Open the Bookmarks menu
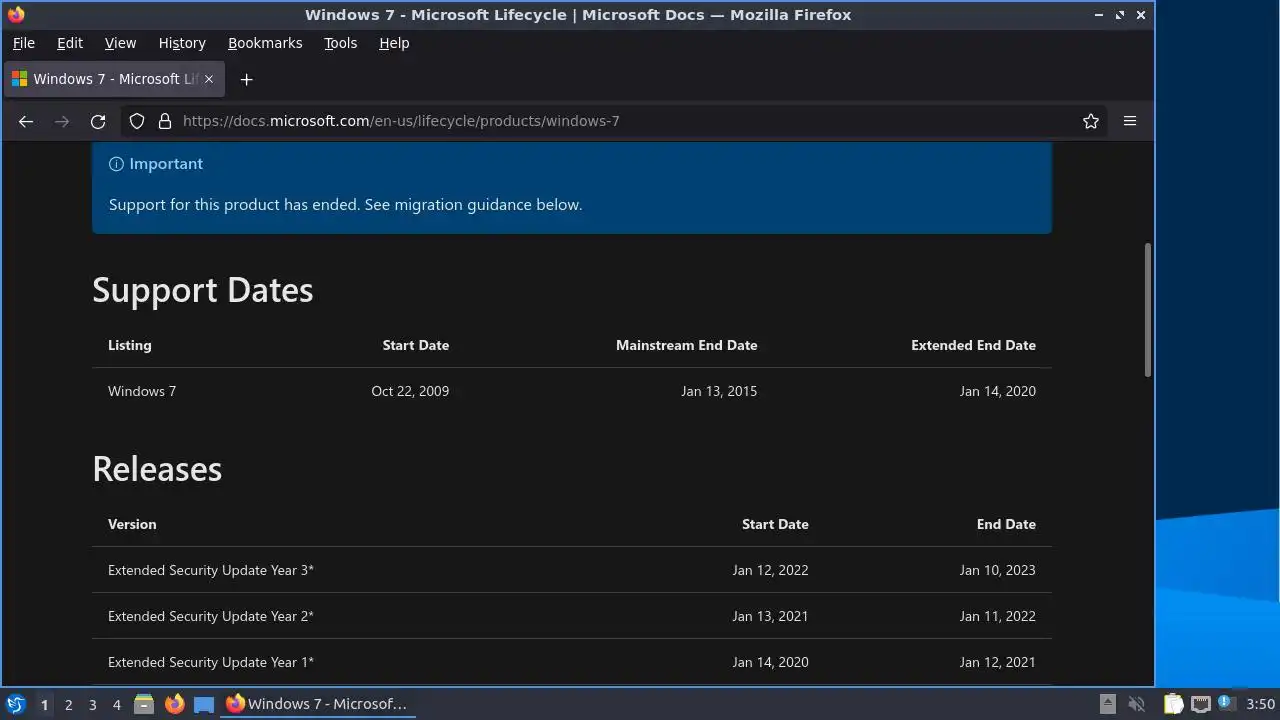The image size is (1280, 720). click(x=265, y=43)
